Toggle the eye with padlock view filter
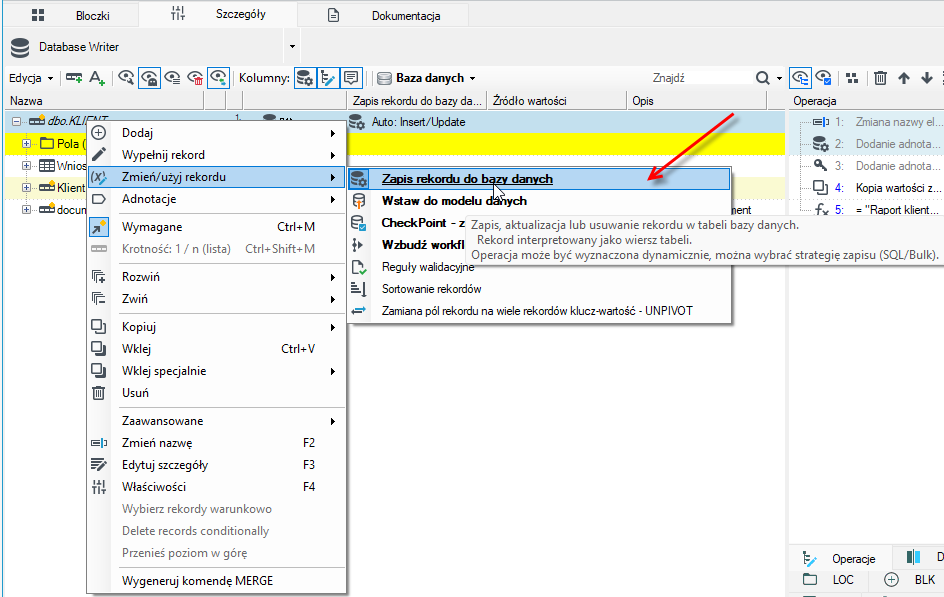Screen dimensions: 944x597 tap(149, 78)
